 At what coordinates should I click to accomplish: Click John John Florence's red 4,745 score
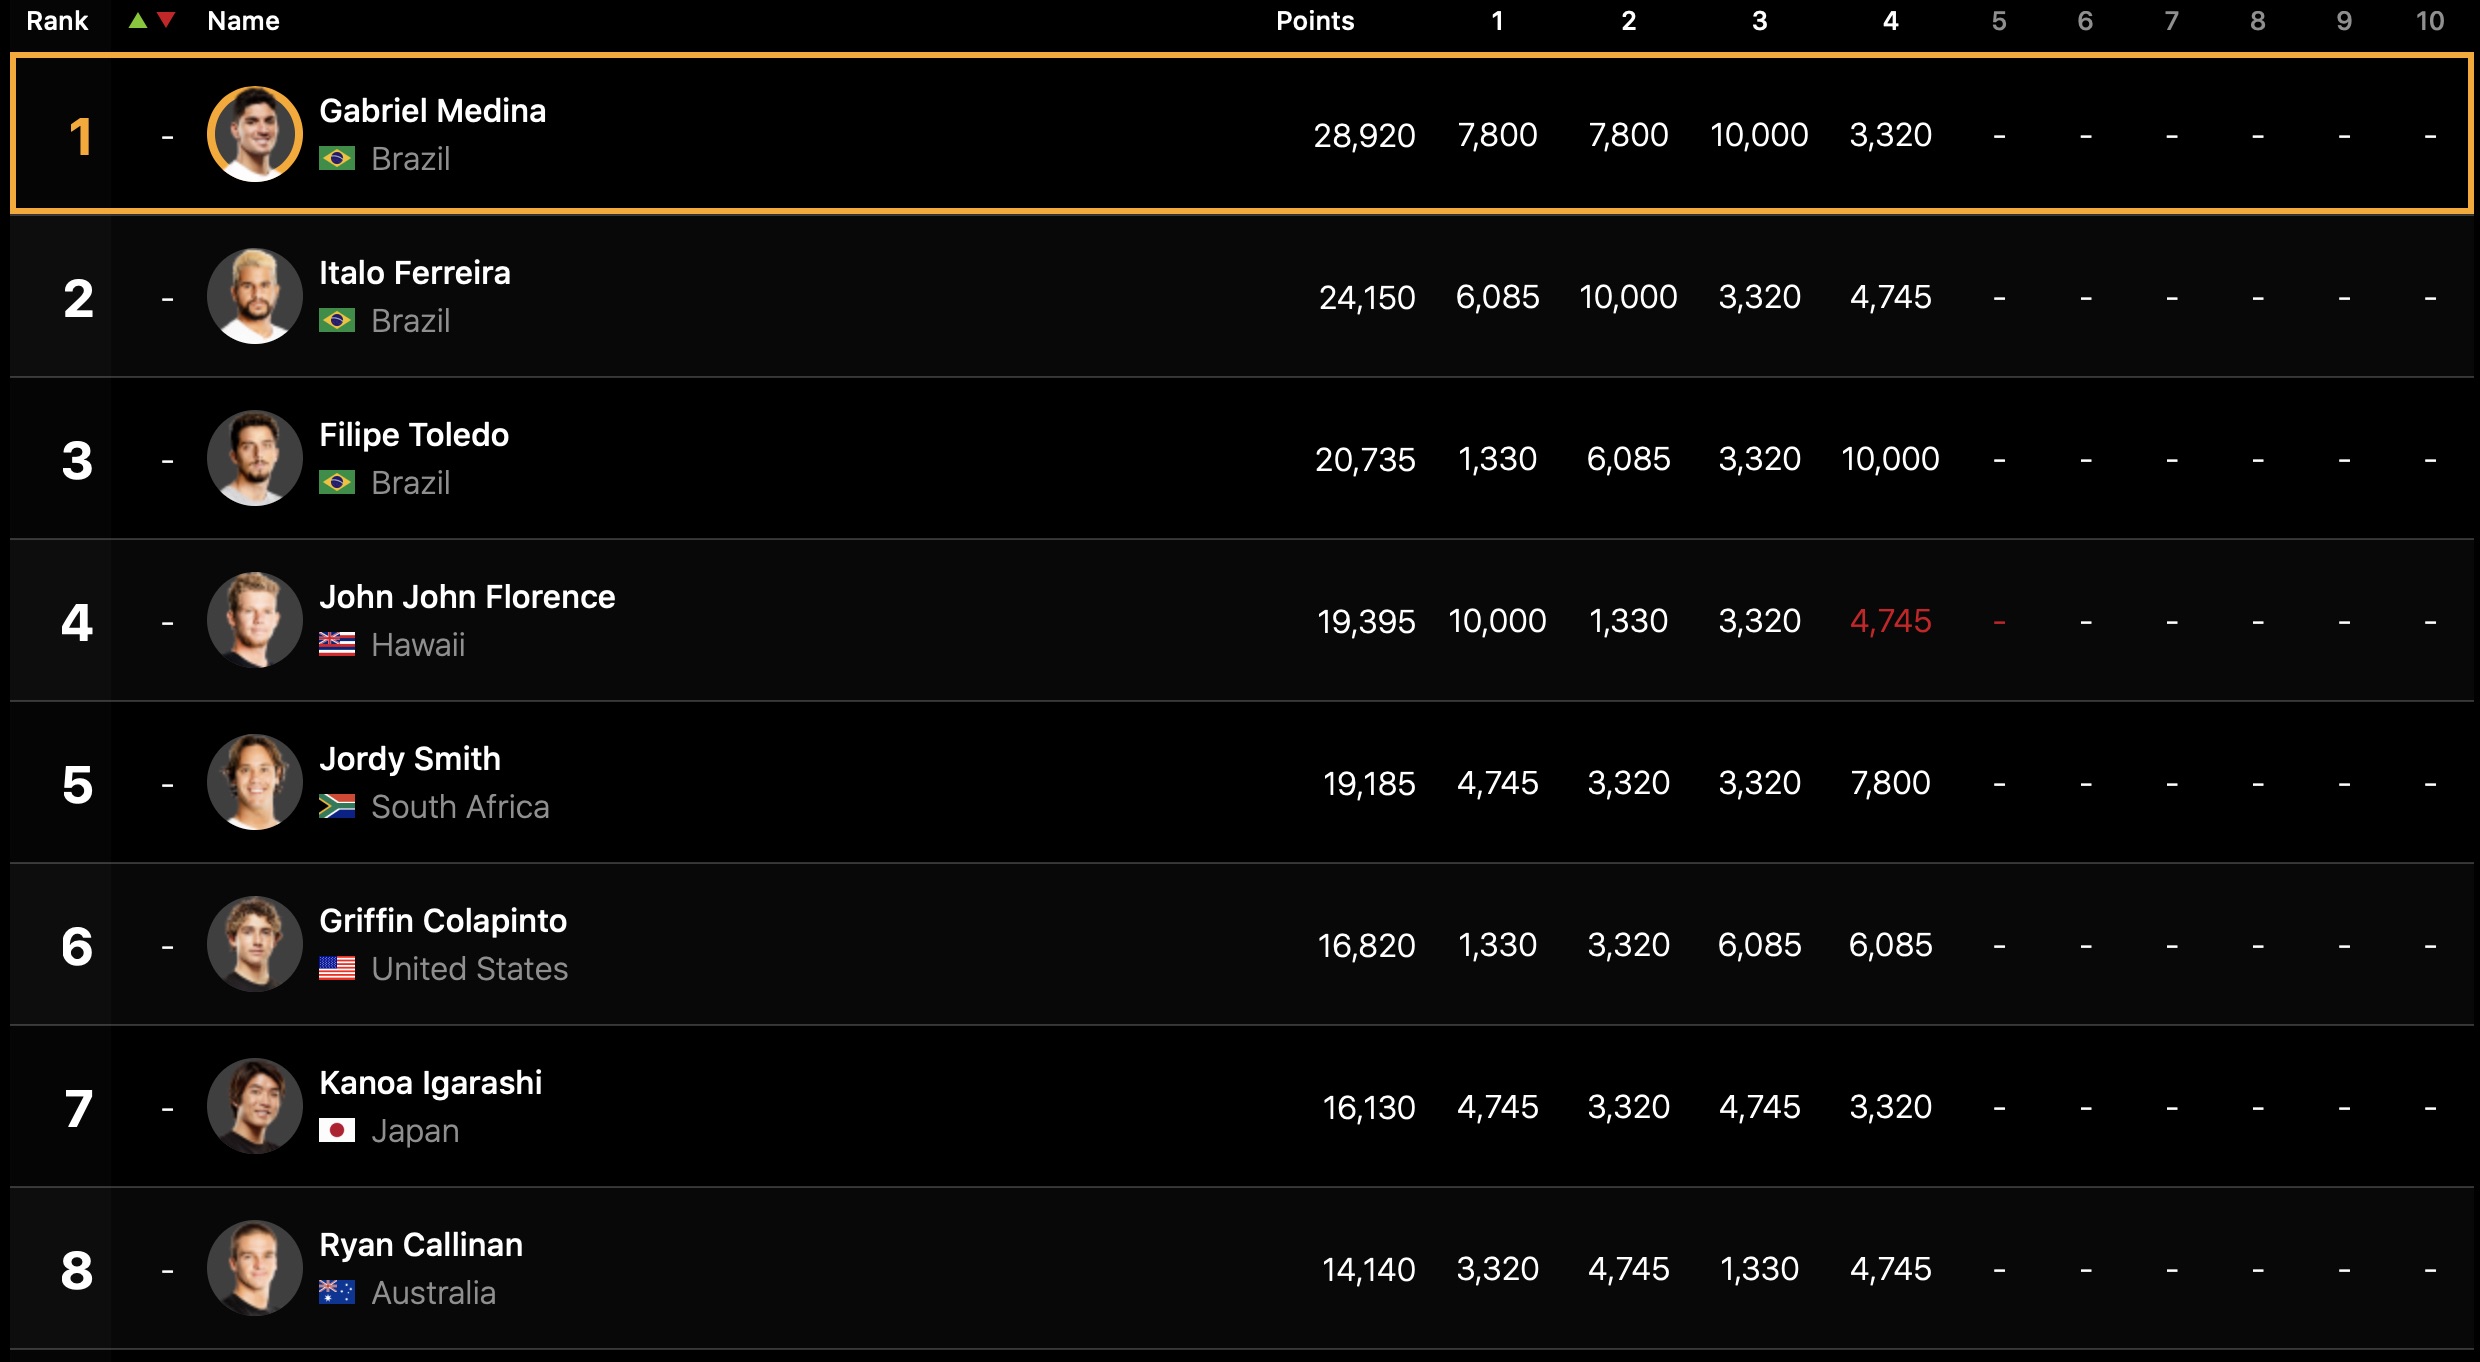1890,621
